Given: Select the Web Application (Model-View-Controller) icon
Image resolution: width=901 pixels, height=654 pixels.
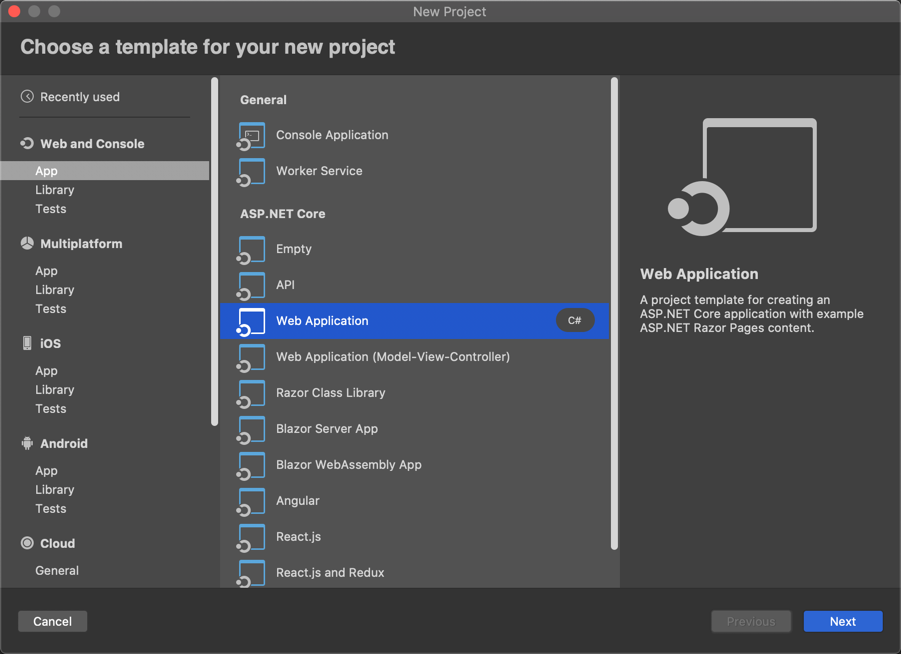Looking at the screenshot, I should click(x=250, y=357).
